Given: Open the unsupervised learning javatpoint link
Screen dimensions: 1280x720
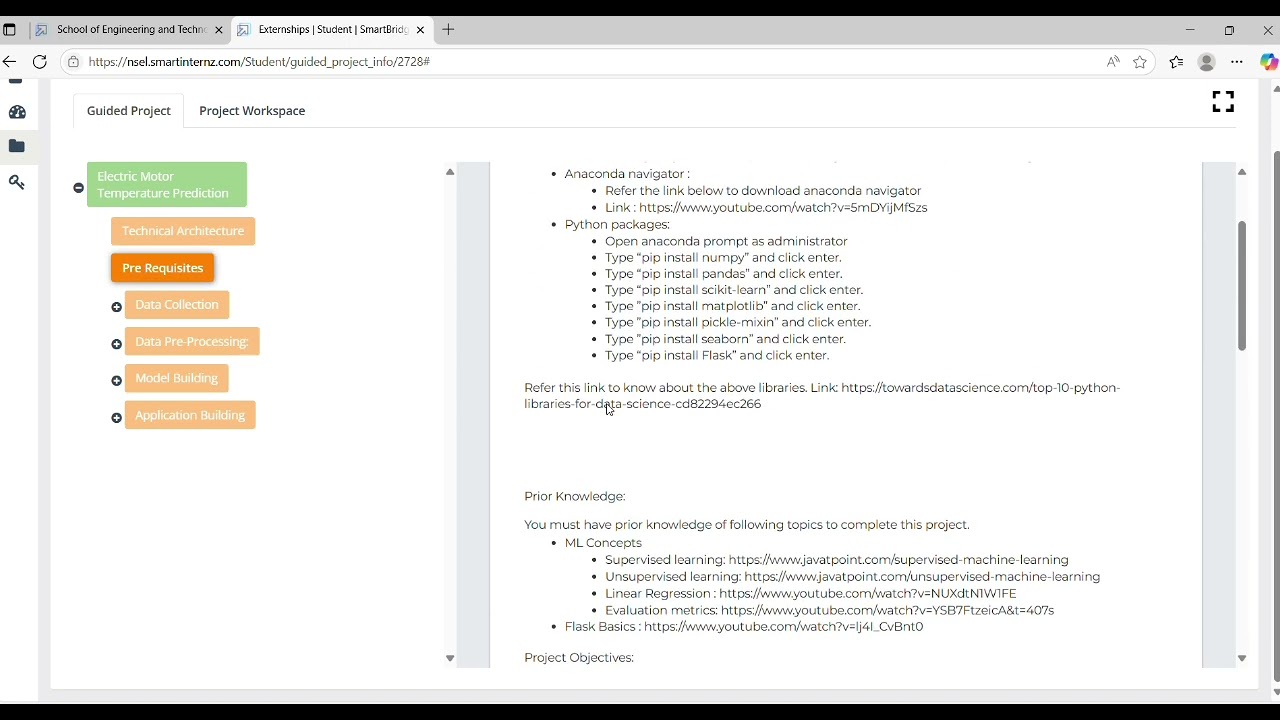Looking at the screenshot, I should 922,577.
